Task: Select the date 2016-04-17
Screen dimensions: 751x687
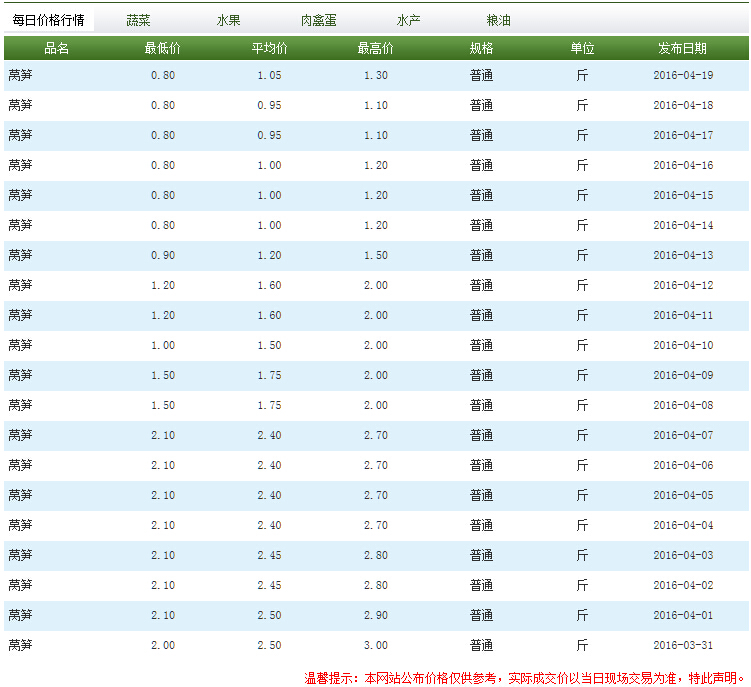Action: click(683, 135)
